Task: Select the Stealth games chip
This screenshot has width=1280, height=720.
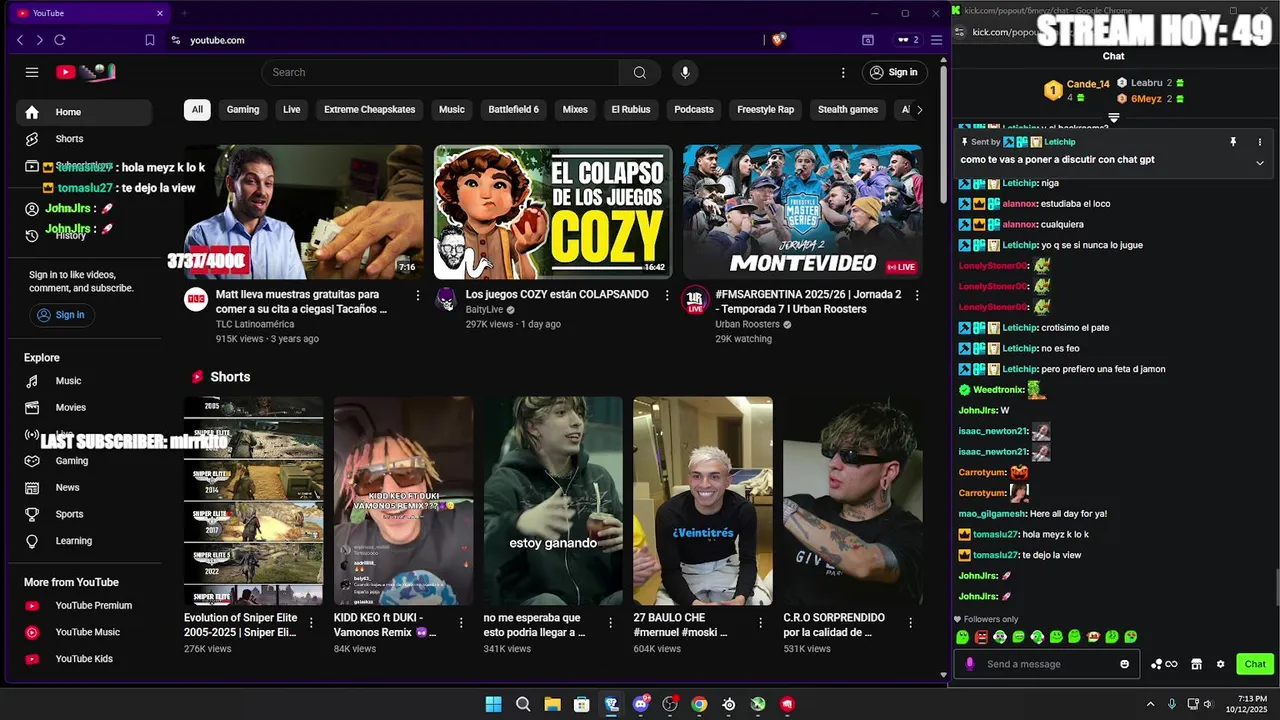Action: click(x=848, y=110)
